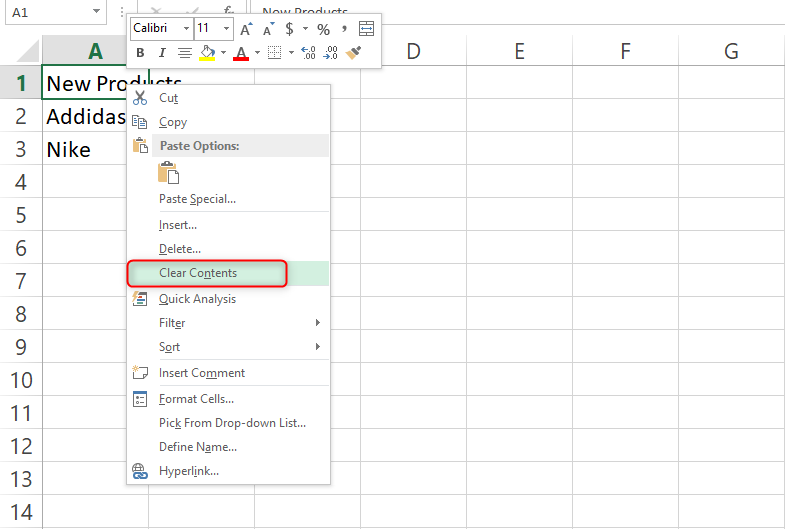This screenshot has height=529, width=785.
Task: Open Format Cells... dialog
Action: [x=229, y=399]
